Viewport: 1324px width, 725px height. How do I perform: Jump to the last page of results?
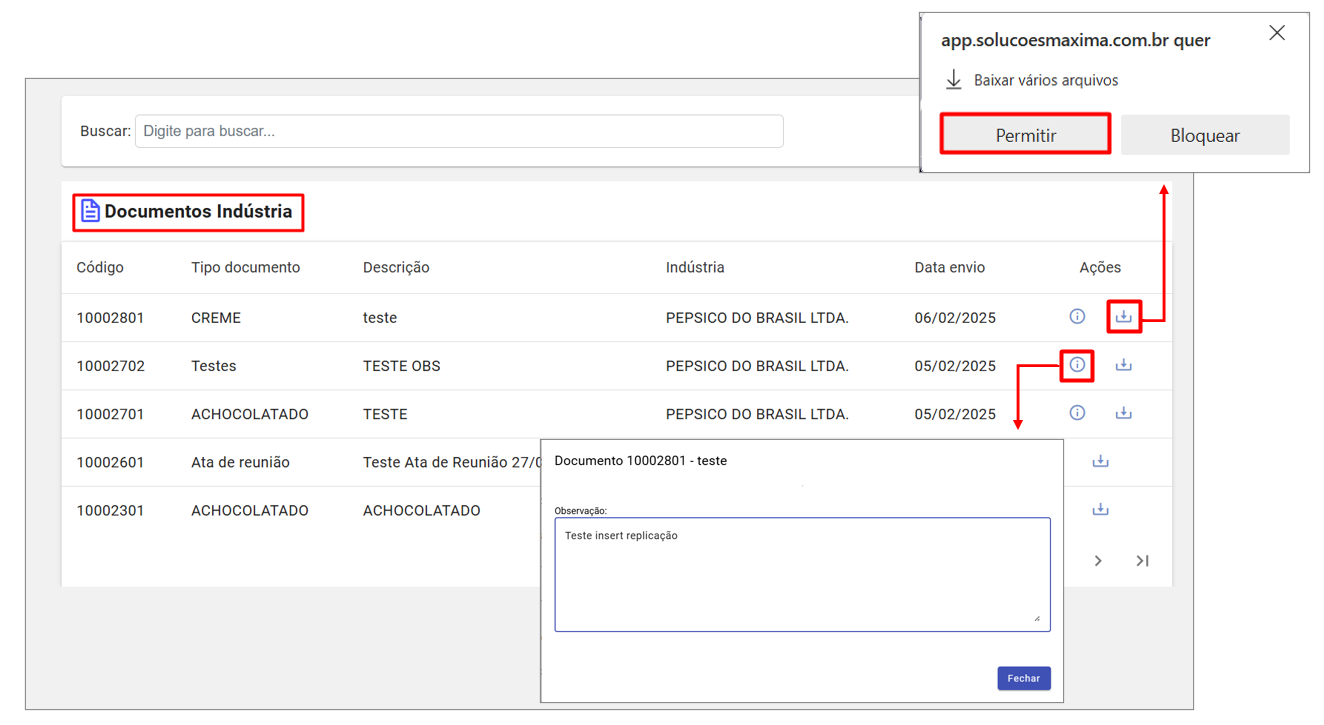[1142, 561]
